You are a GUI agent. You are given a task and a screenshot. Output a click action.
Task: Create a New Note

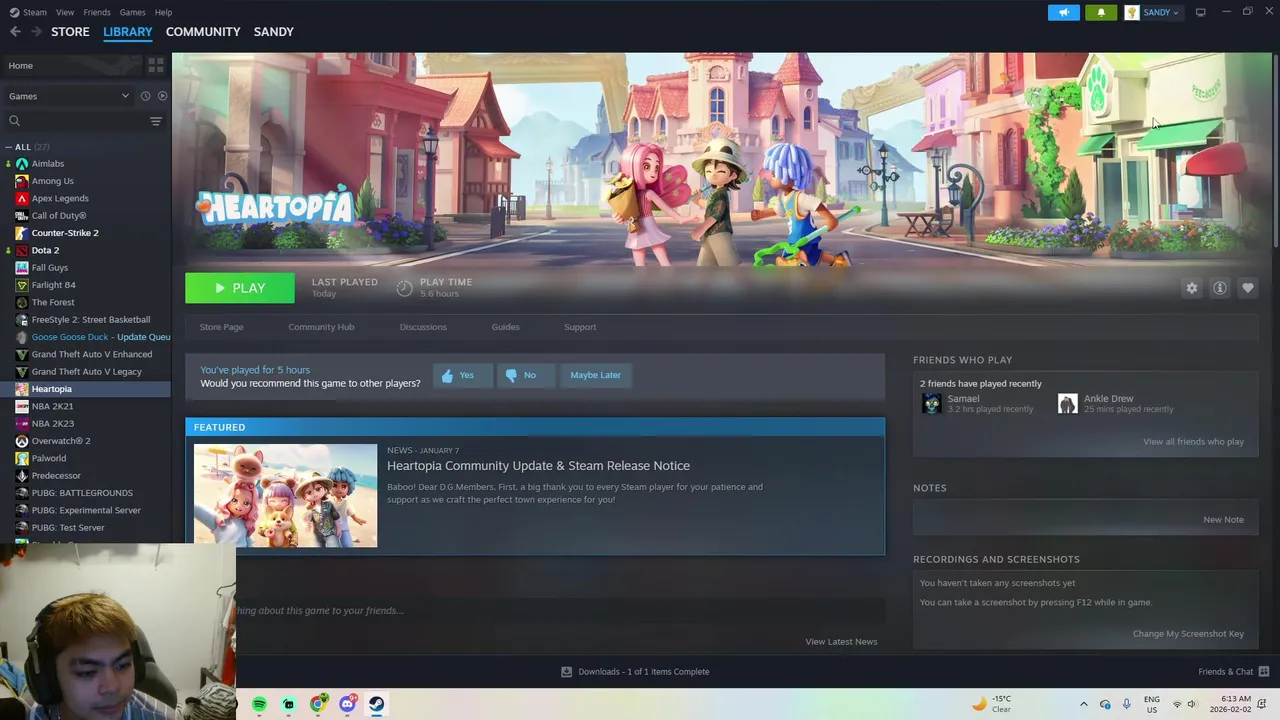[x=1223, y=520]
